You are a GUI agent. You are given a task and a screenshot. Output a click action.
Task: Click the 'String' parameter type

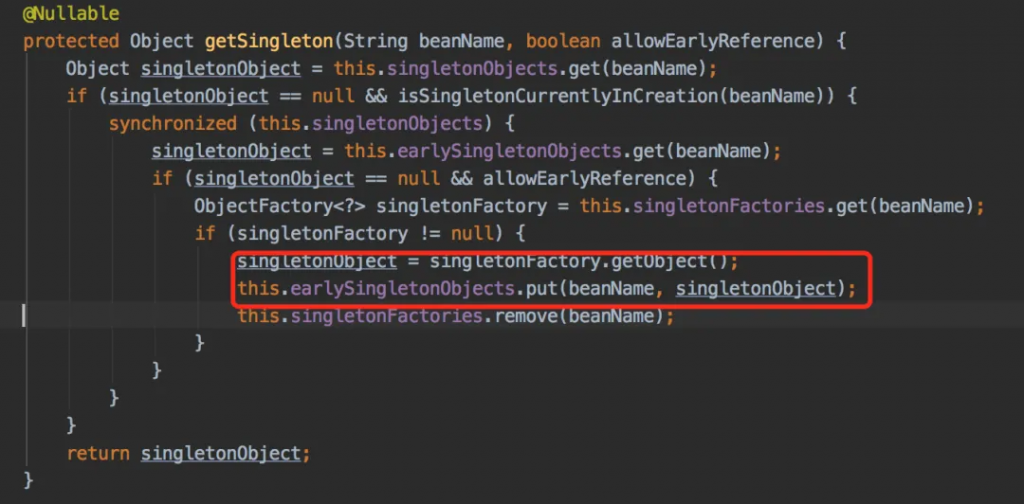tap(375, 41)
